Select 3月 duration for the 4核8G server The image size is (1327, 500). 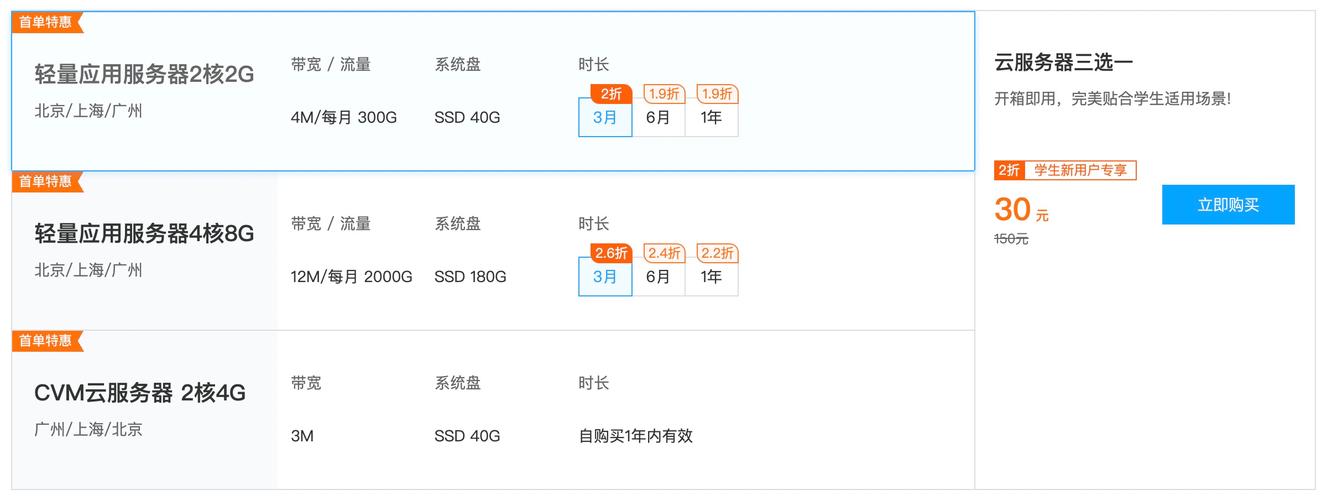[605, 277]
